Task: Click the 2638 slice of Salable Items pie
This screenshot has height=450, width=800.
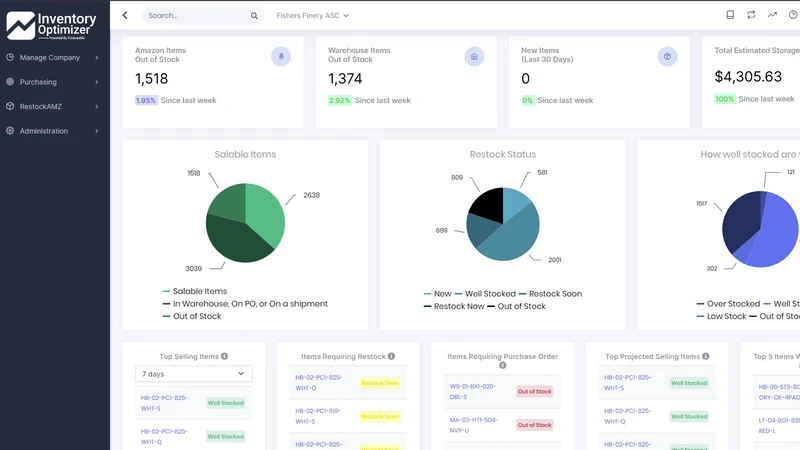Action: (266, 212)
